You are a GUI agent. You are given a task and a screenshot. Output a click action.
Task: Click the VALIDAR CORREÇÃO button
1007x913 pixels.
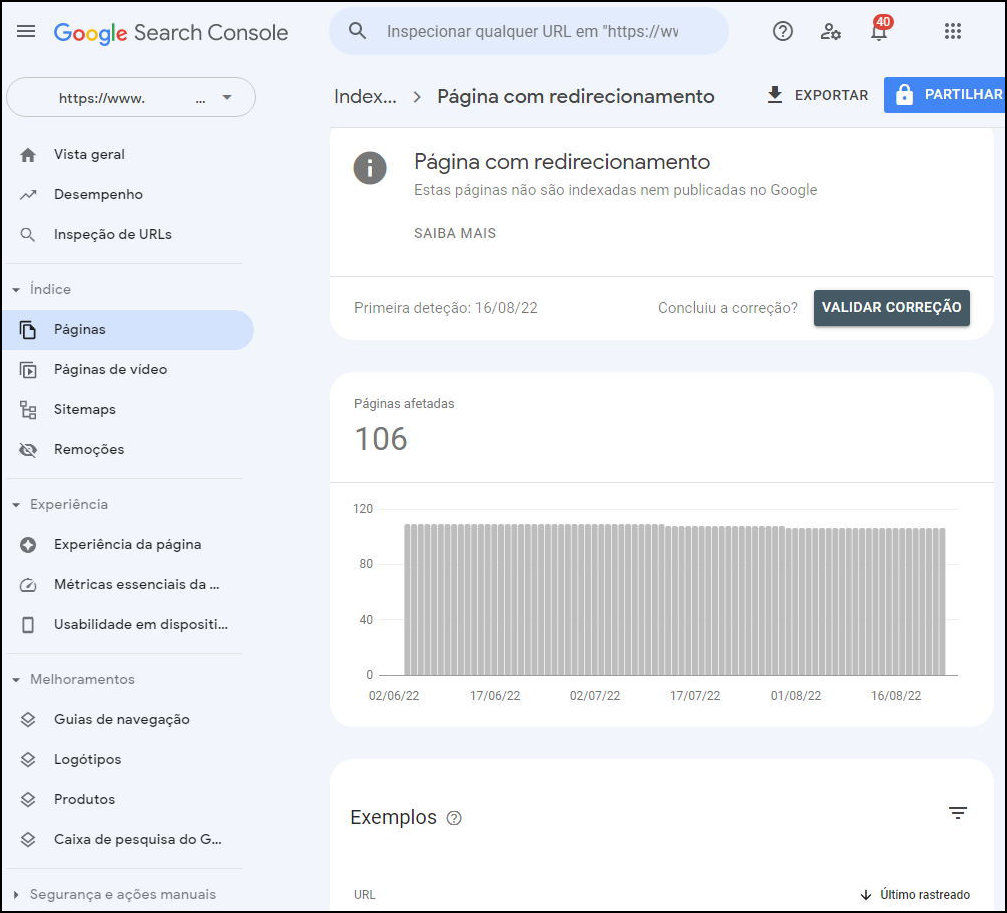pyautogui.click(x=891, y=308)
